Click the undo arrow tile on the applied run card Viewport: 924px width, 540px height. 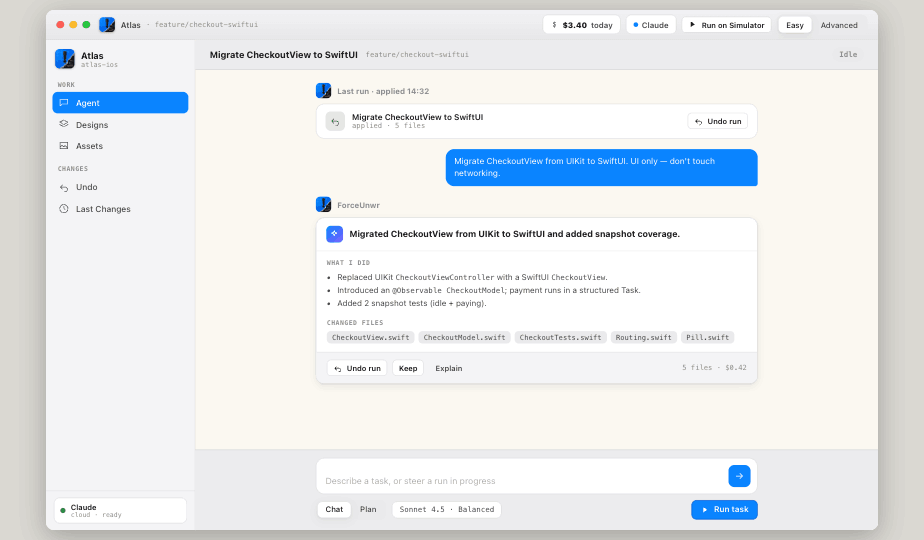click(335, 121)
